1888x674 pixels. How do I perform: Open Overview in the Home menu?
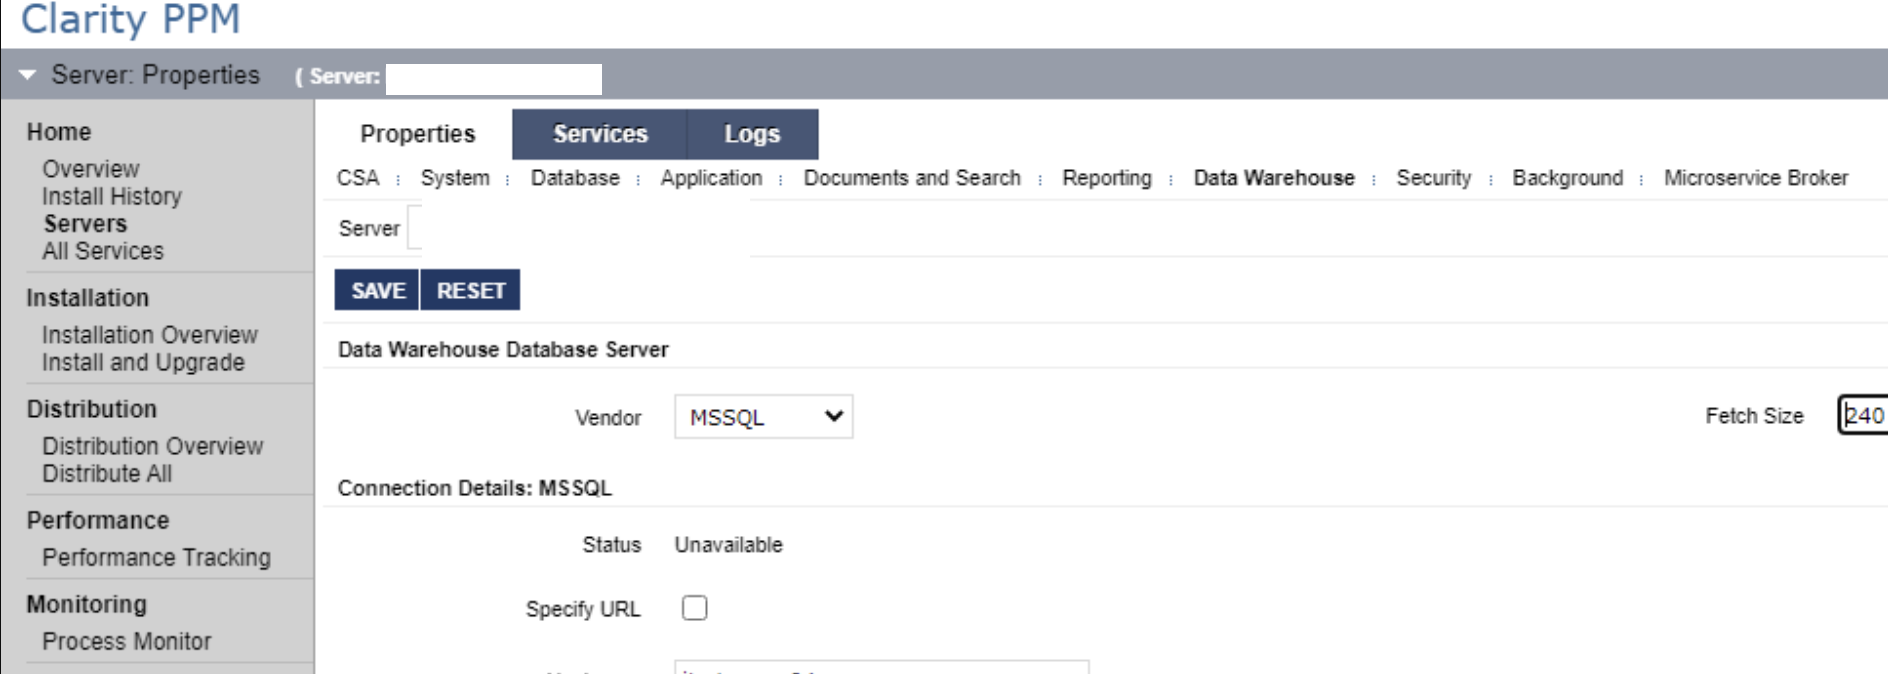91,169
